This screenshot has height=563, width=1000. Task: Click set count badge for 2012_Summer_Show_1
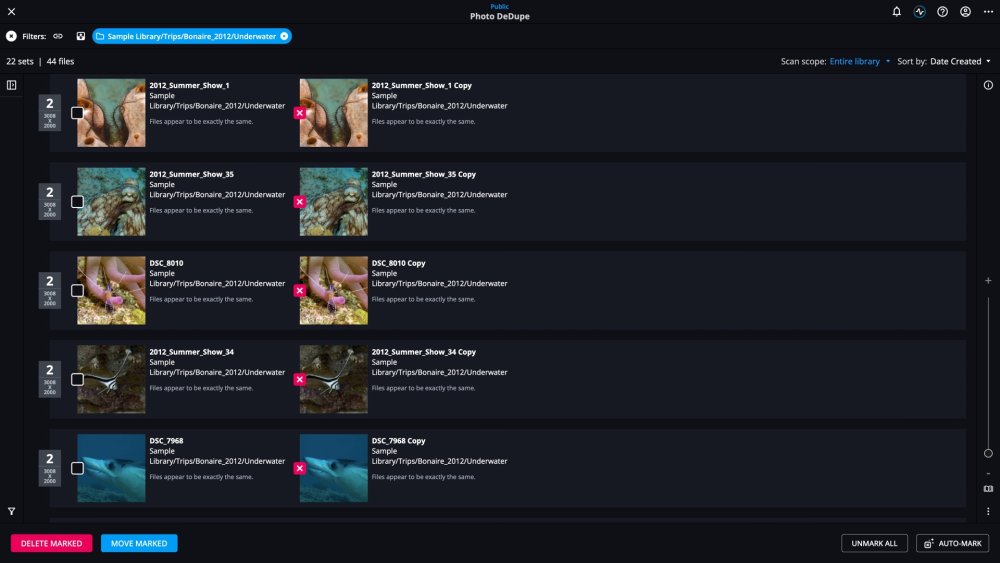(x=50, y=113)
